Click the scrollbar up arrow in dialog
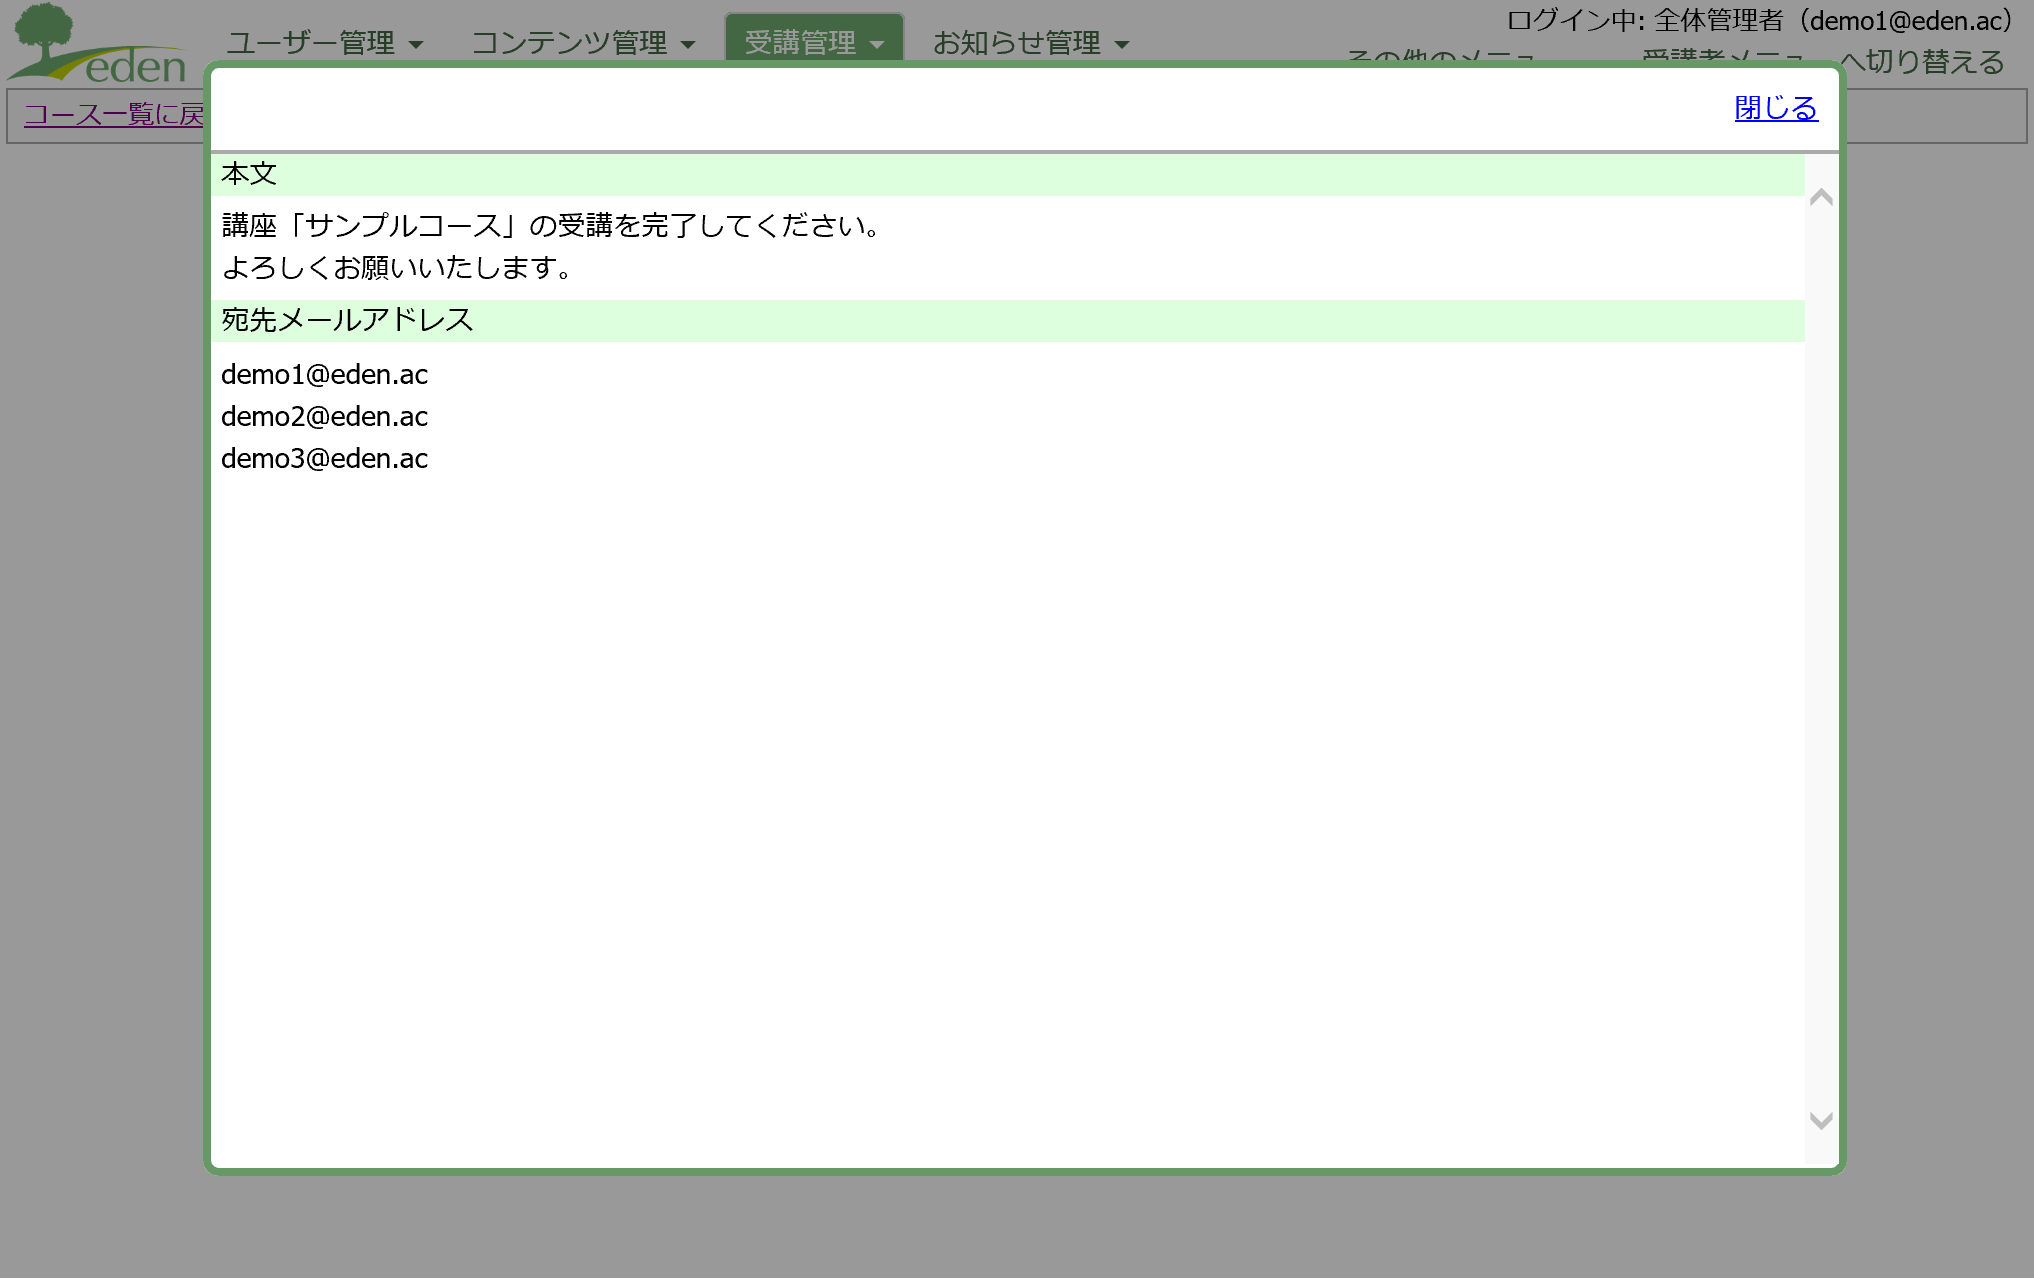Image resolution: width=2034 pixels, height=1280 pixels. click(1821, 198)
